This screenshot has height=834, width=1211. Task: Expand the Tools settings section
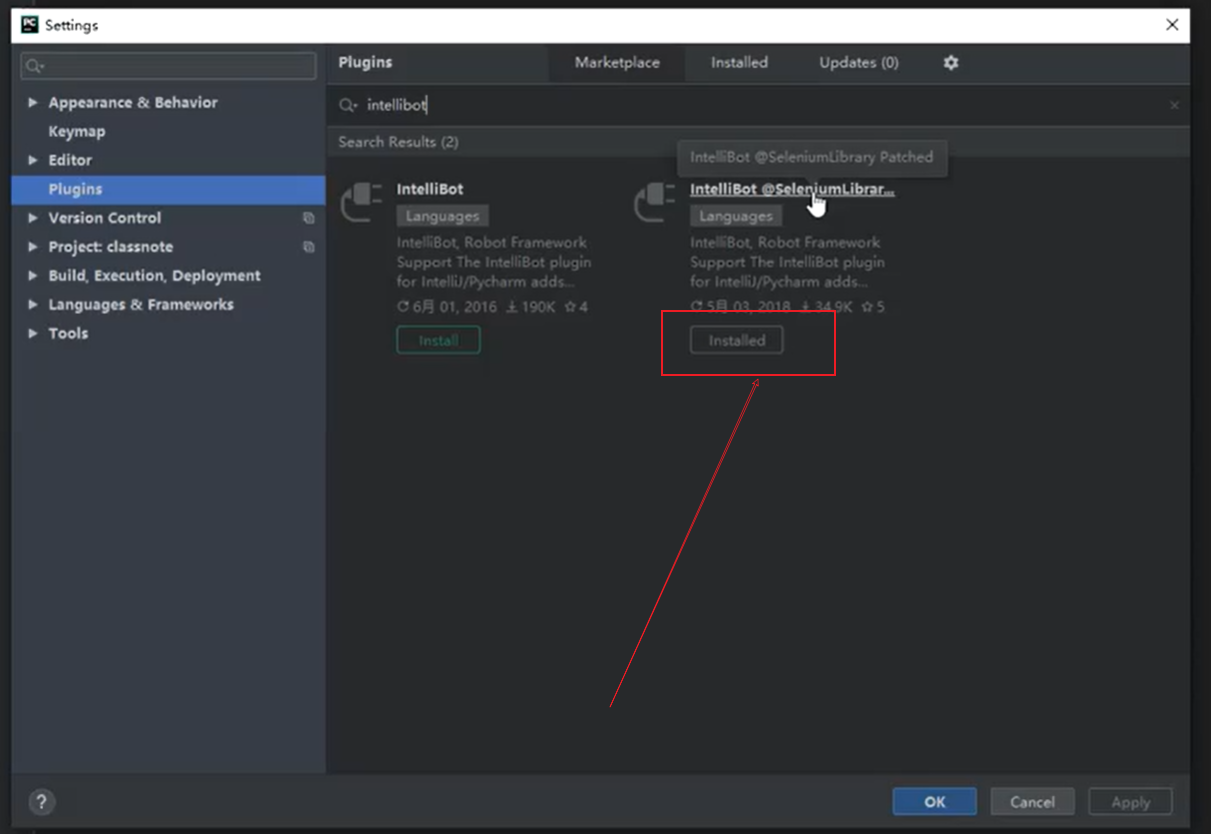tap(33, 334)
